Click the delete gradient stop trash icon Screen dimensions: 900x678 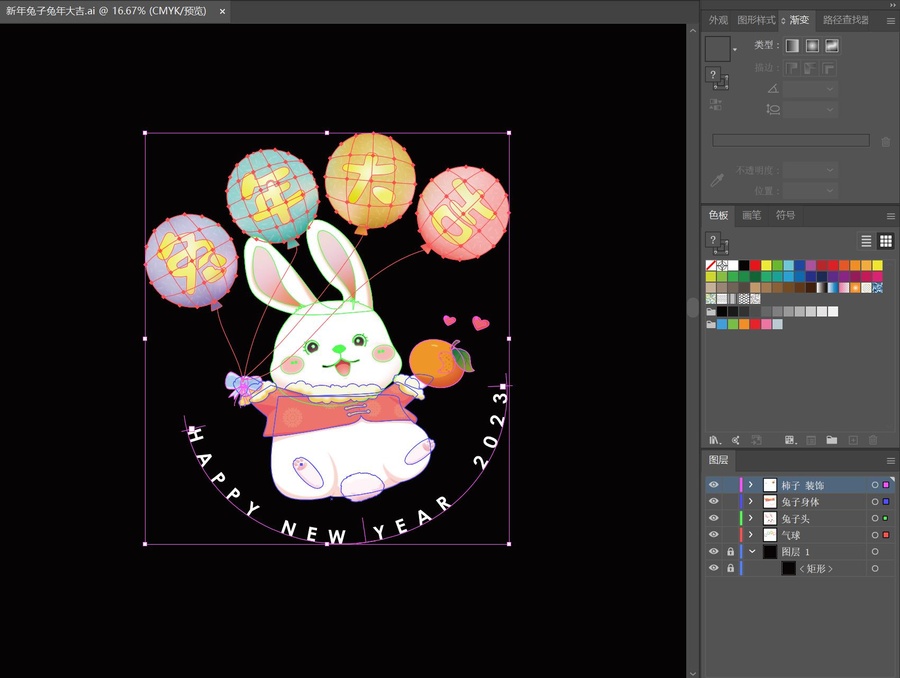[x=886, y=141]
